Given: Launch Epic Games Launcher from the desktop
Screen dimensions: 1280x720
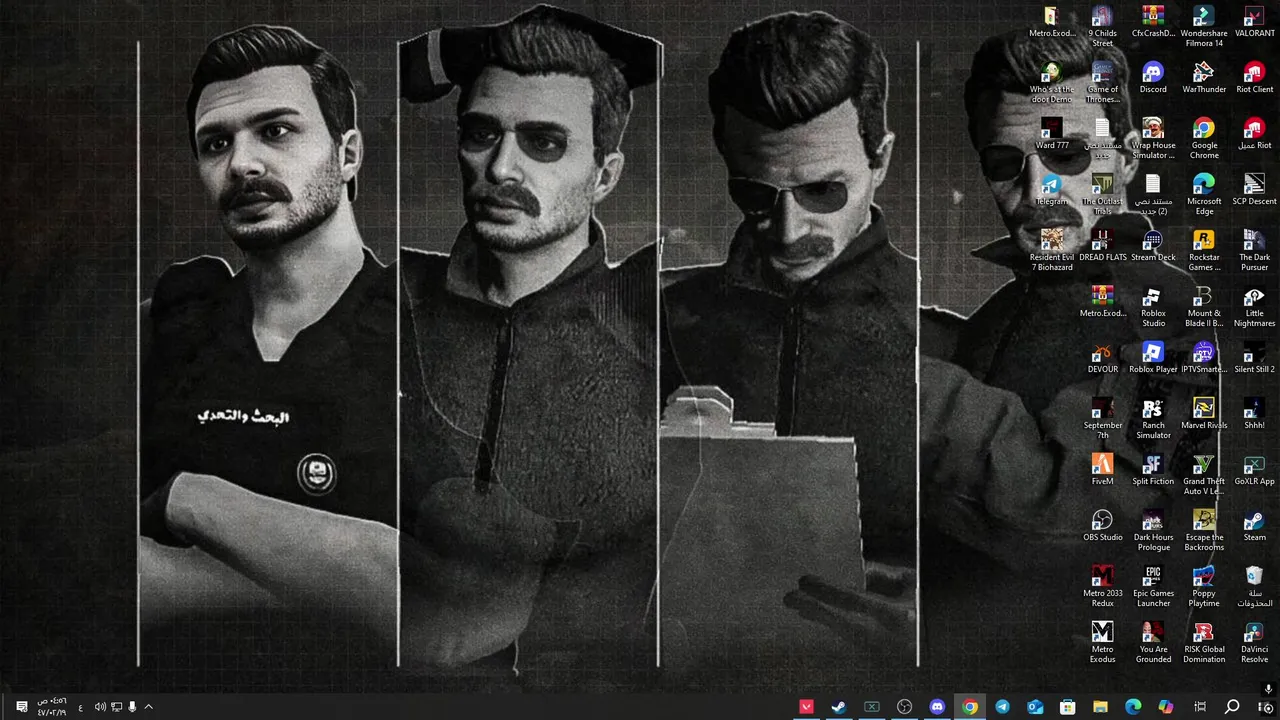Looking at the screenshot, I should point(1153,587).
